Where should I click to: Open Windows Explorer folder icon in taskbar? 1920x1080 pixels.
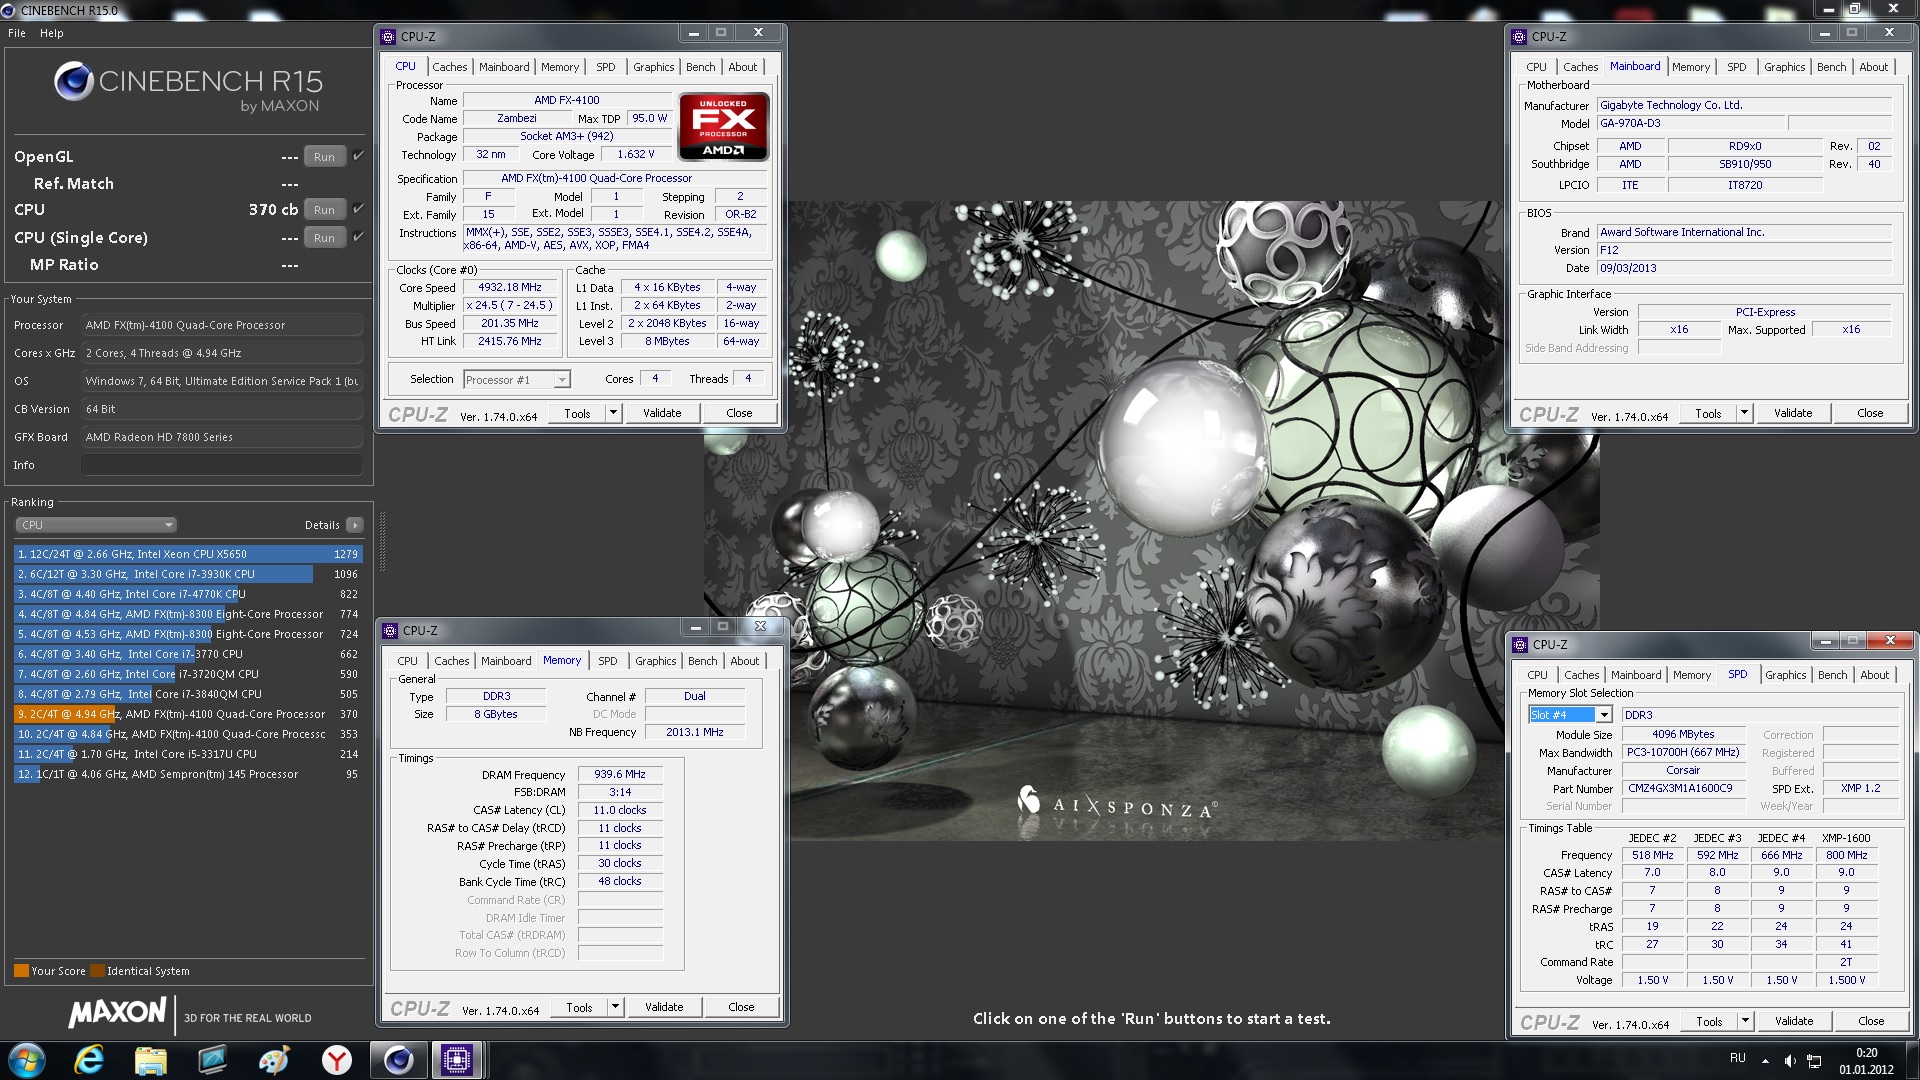(x=150, y=1059)
